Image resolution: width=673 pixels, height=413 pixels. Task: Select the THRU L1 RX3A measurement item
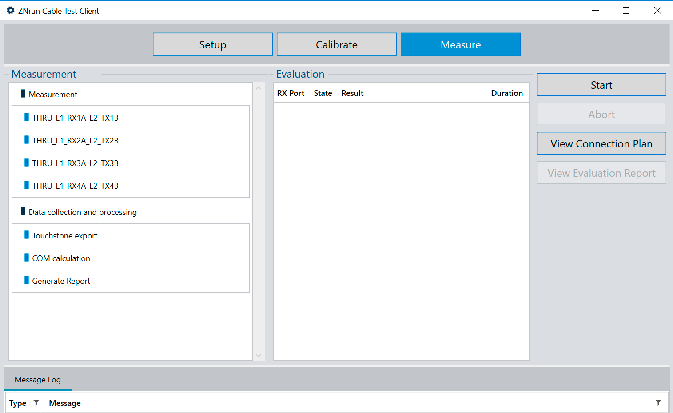(x=76, y=163)
